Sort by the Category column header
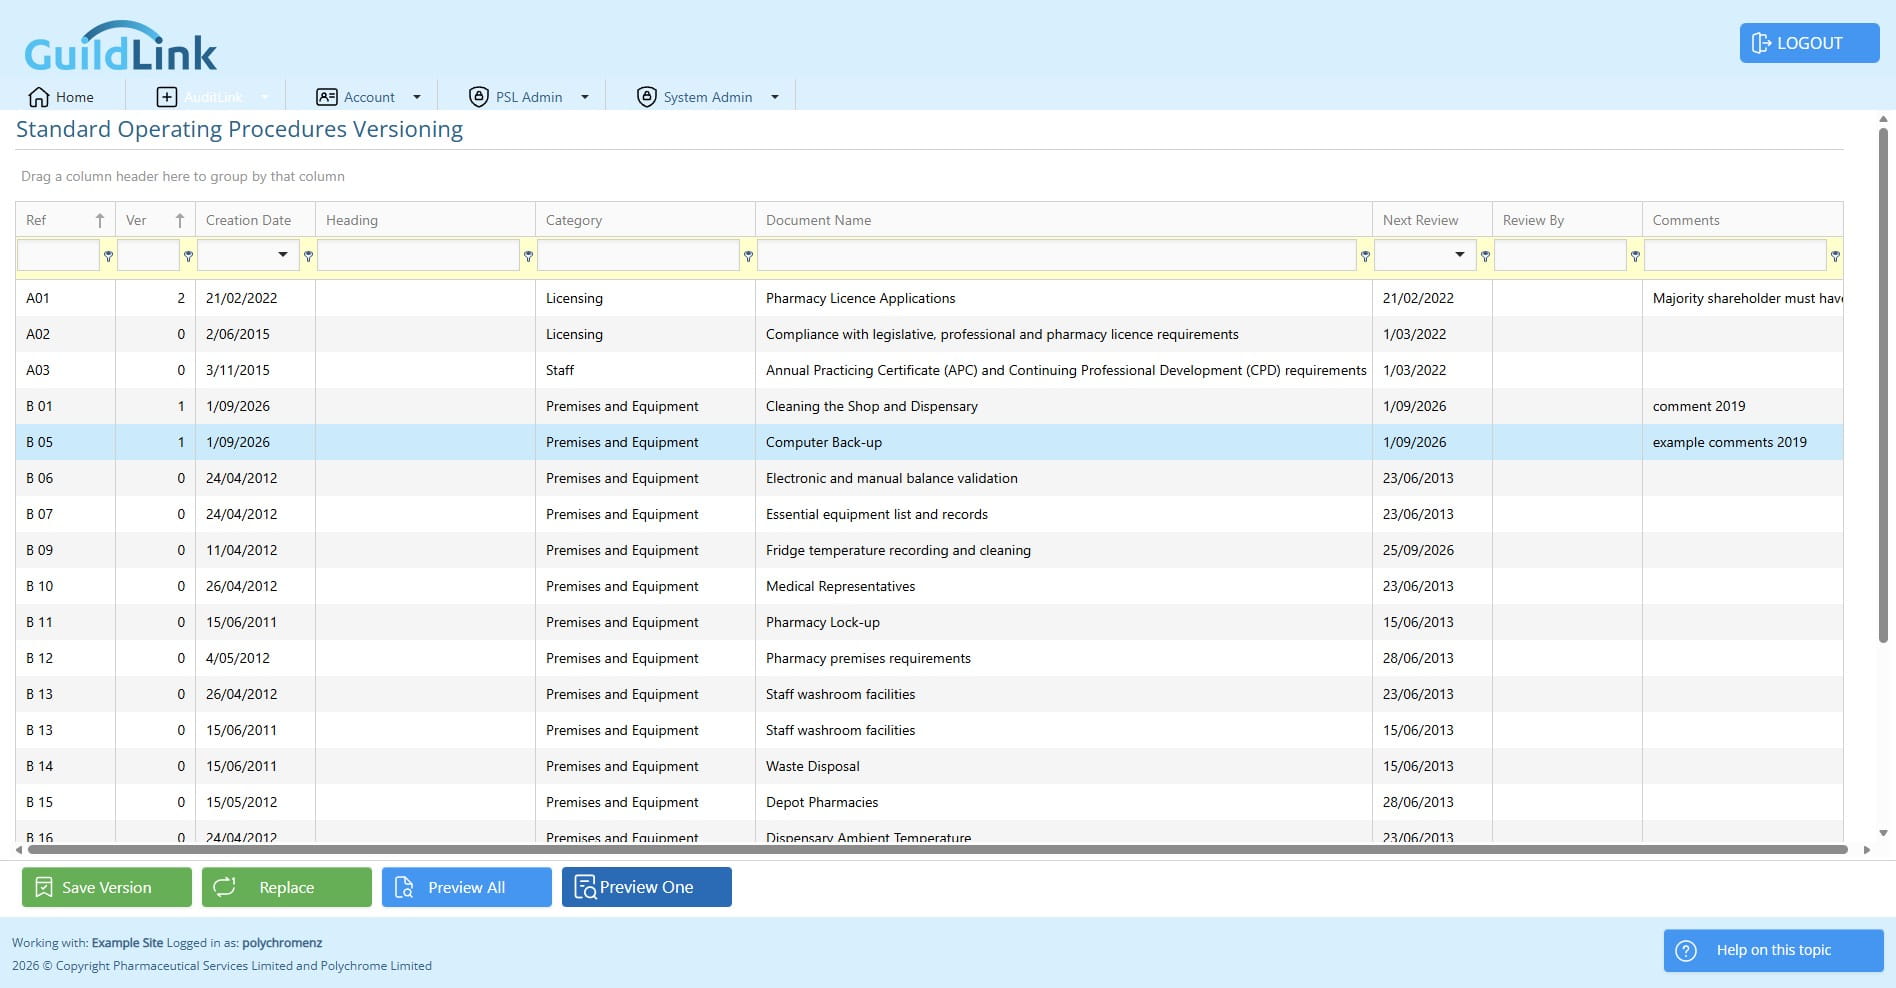Image resolution: width=1896 pixels, height=988 pixels. pyautogui.click(x=645, y=220)
